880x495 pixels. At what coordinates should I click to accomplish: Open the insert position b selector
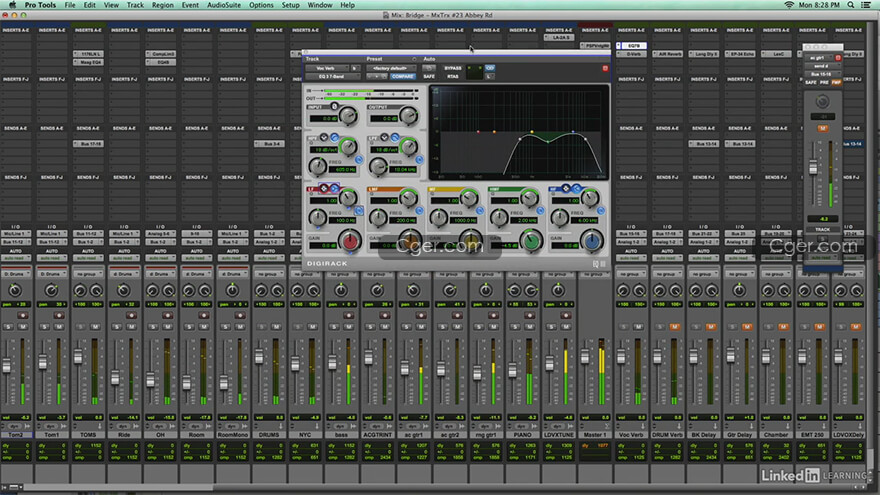(x=355, y=68)
